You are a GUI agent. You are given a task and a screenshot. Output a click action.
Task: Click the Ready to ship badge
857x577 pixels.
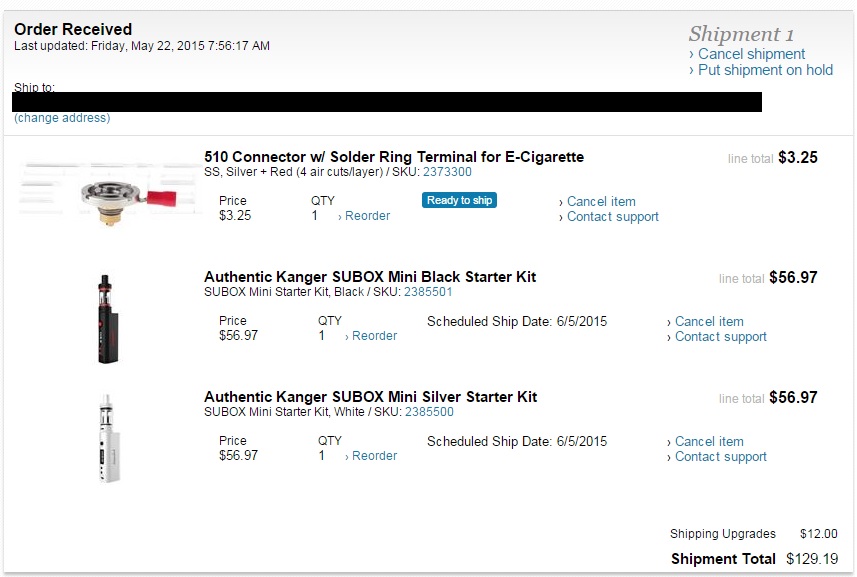click(459, 200)
